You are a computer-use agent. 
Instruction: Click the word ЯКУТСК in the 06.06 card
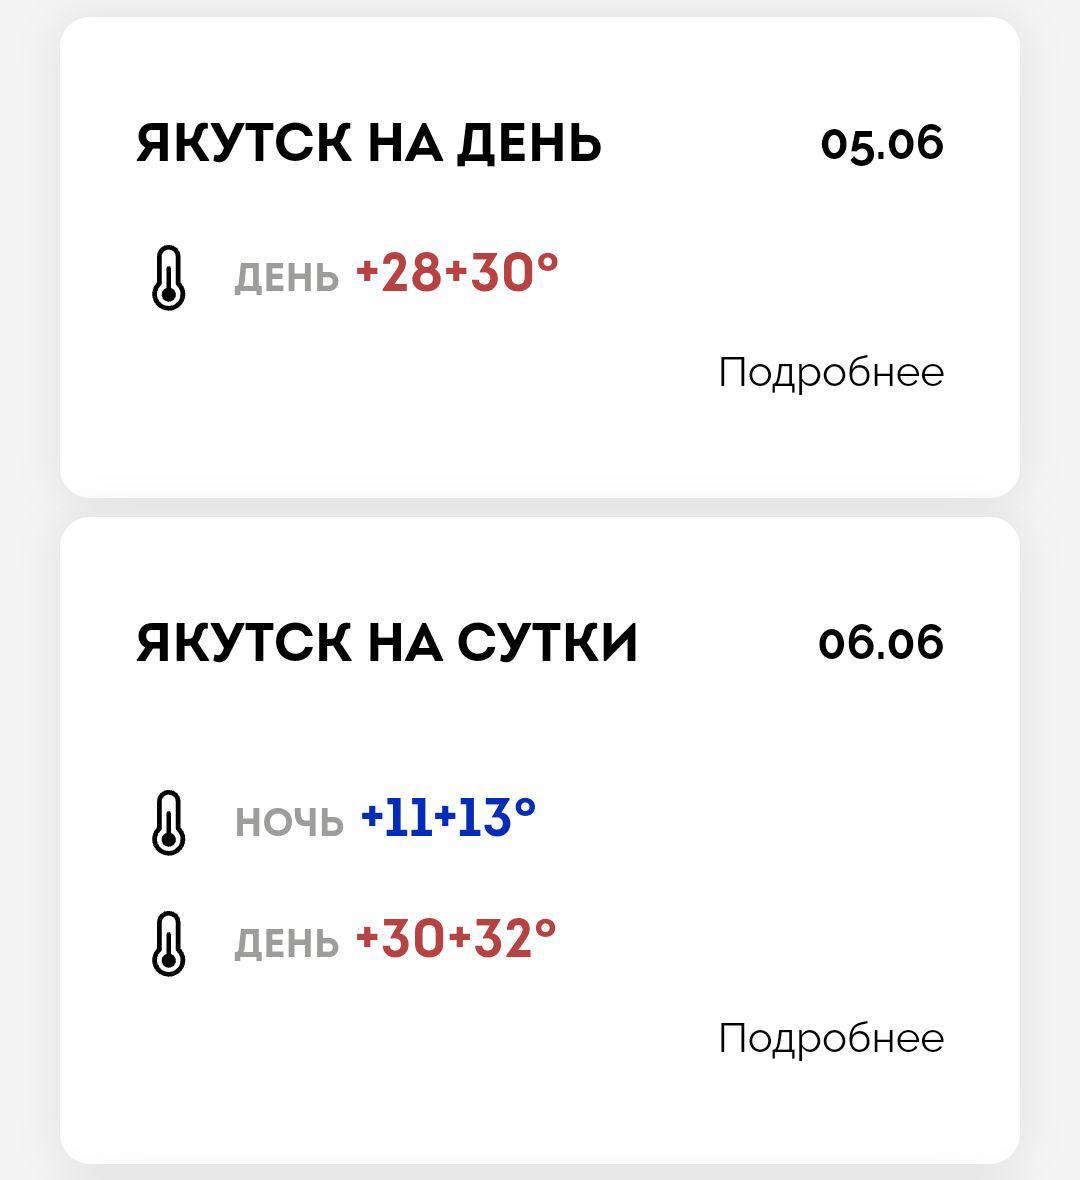coord(244,642)
